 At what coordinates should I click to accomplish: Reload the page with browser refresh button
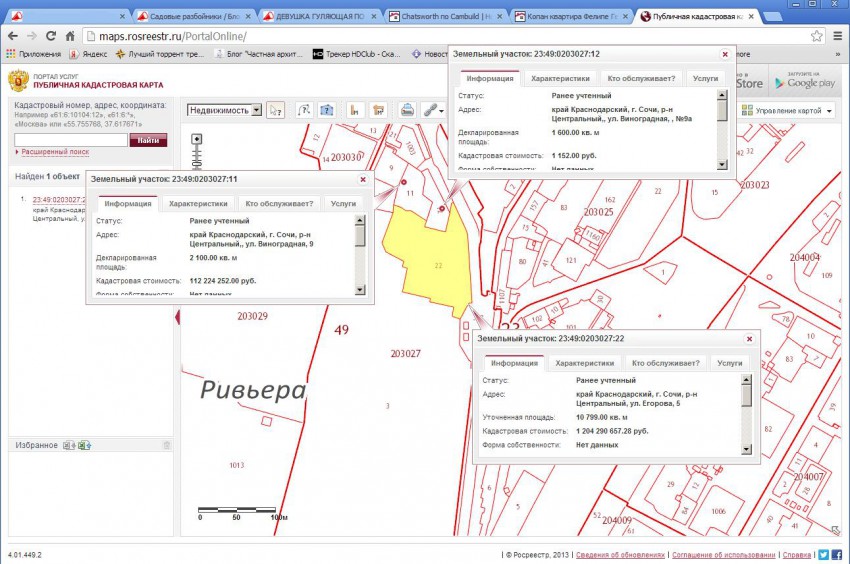point(51,36)
